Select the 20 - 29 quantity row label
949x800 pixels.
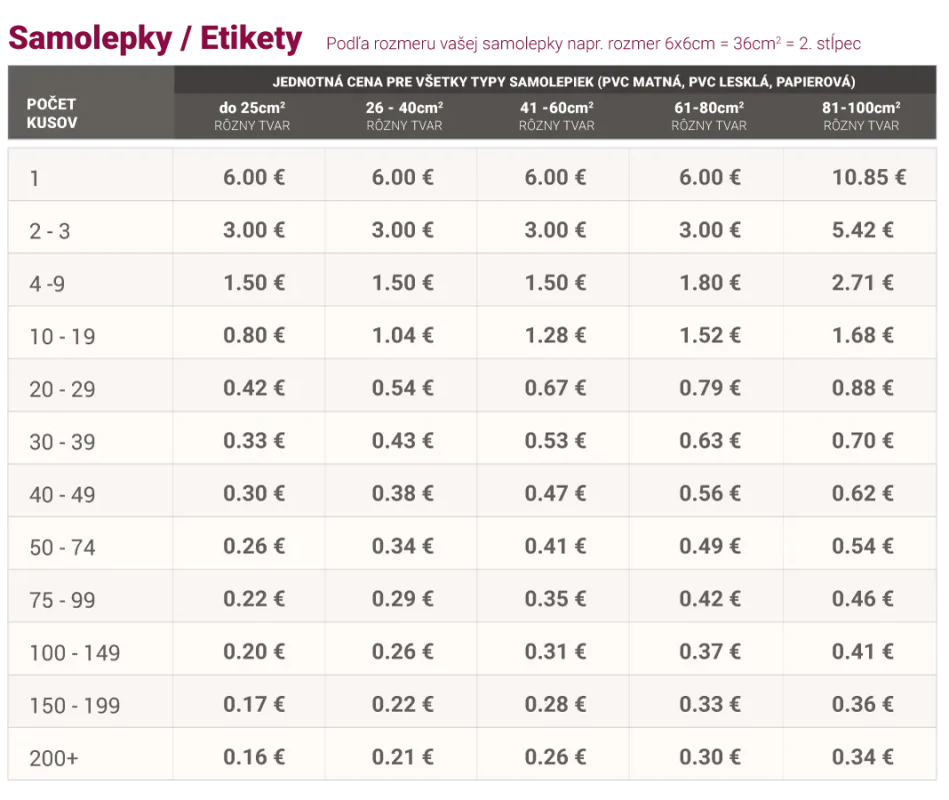pos(62,390)
